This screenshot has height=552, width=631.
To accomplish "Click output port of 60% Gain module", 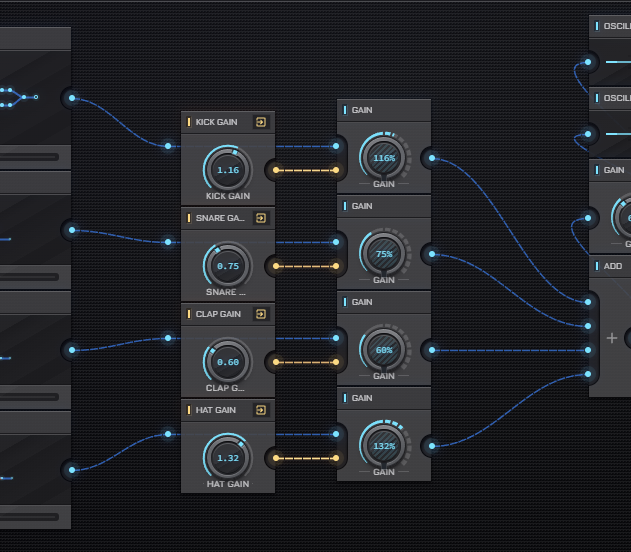I will pyautogui.click(x=432, y=350).
